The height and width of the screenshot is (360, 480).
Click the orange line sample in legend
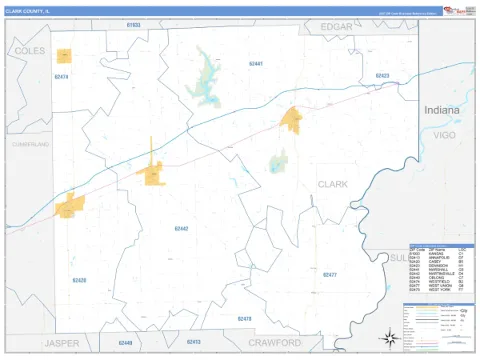click(x=427, y=307)
